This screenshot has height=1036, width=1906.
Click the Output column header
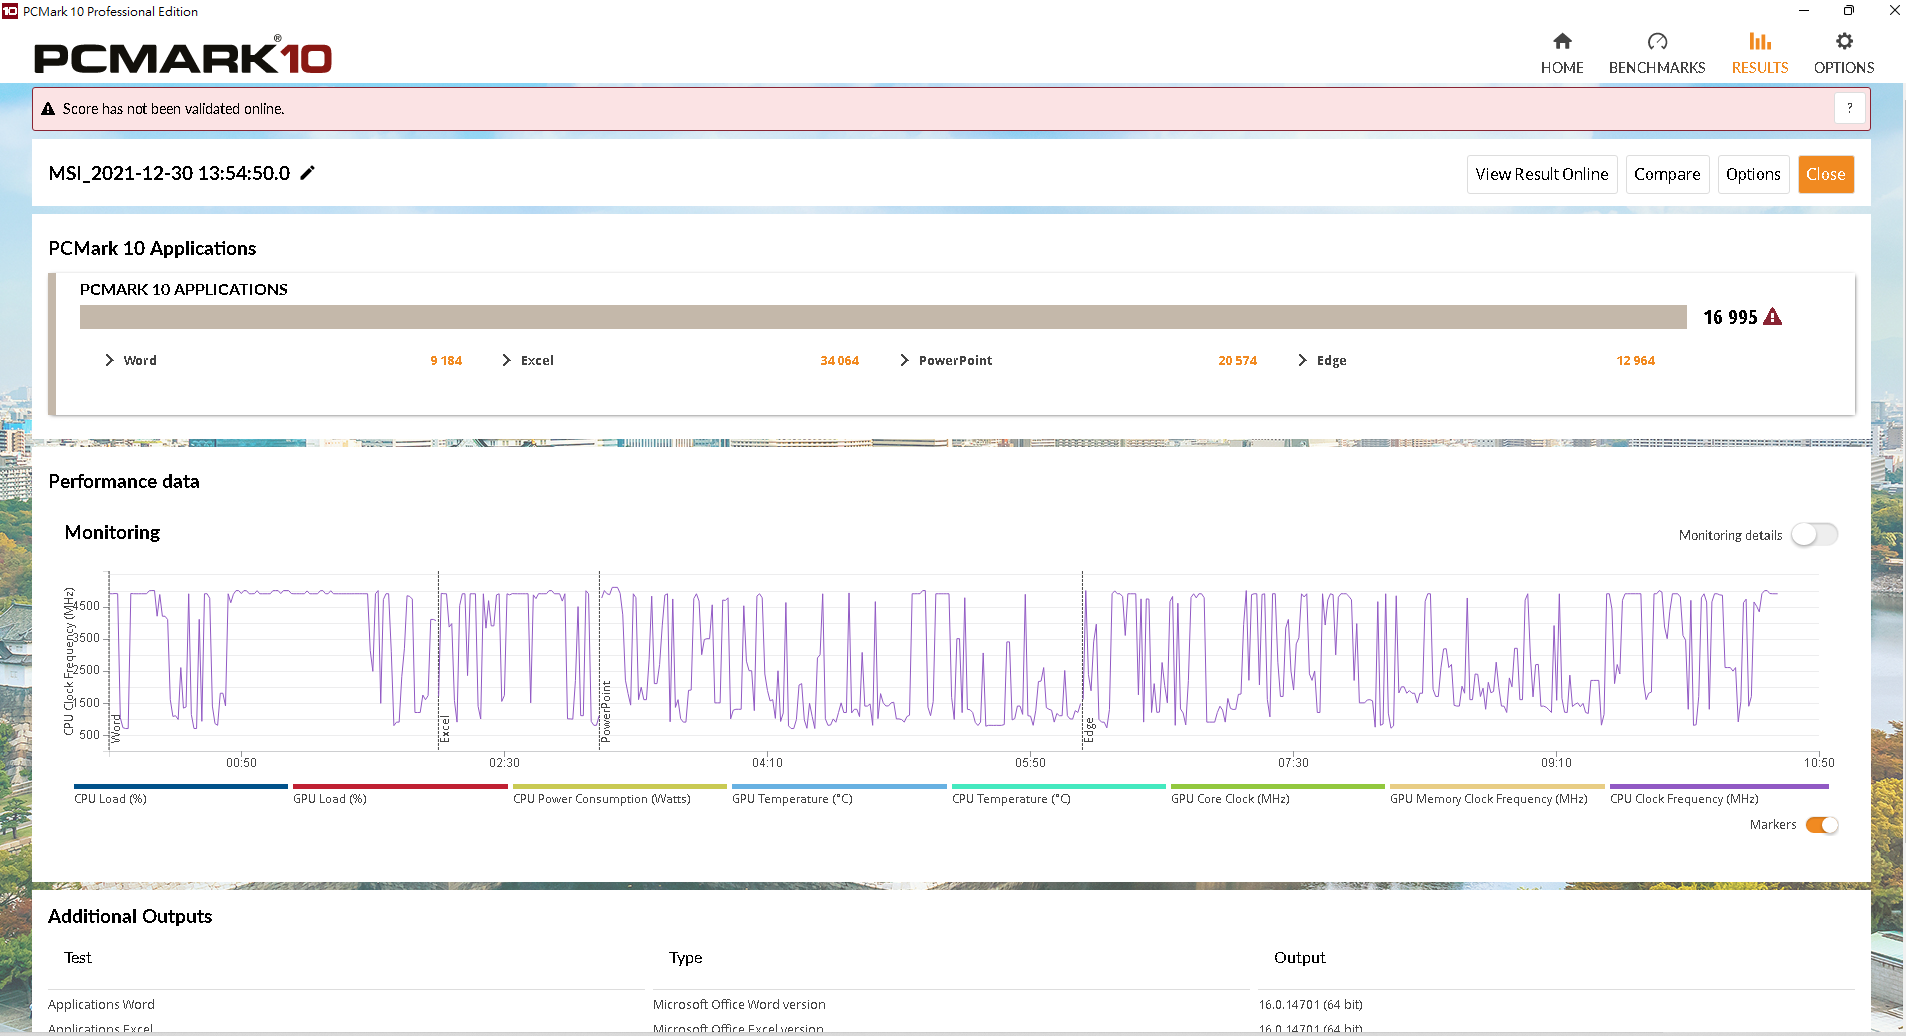[x=1299, y=958]
